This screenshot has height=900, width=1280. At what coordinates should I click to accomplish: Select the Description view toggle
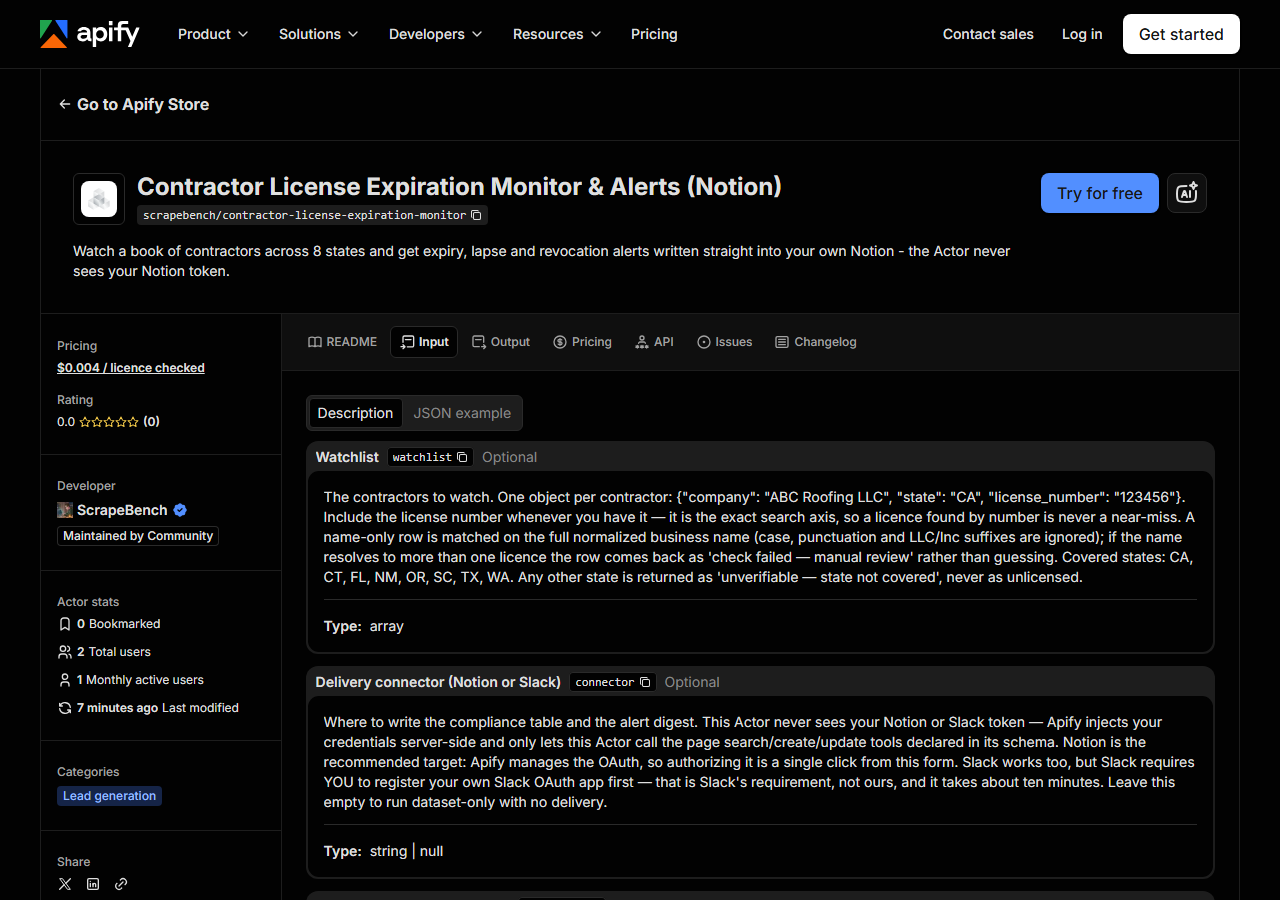[355, 413]
